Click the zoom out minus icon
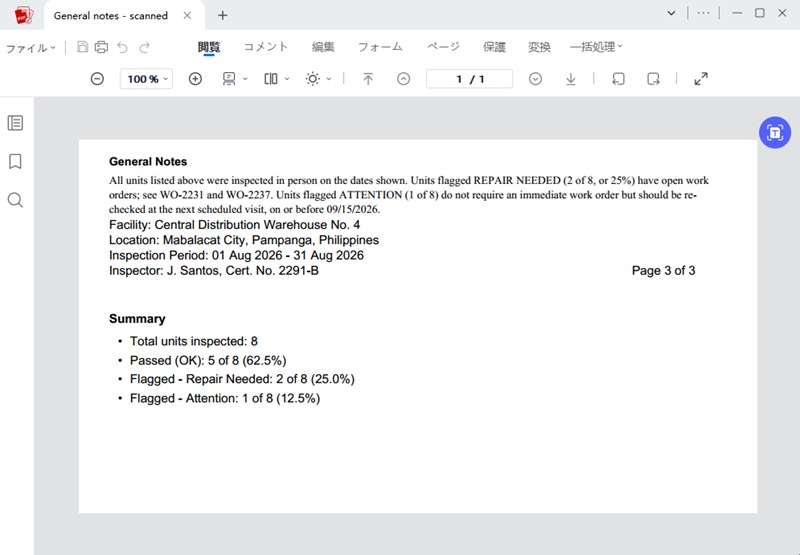The image size is (800, 555). pos(97,79)
